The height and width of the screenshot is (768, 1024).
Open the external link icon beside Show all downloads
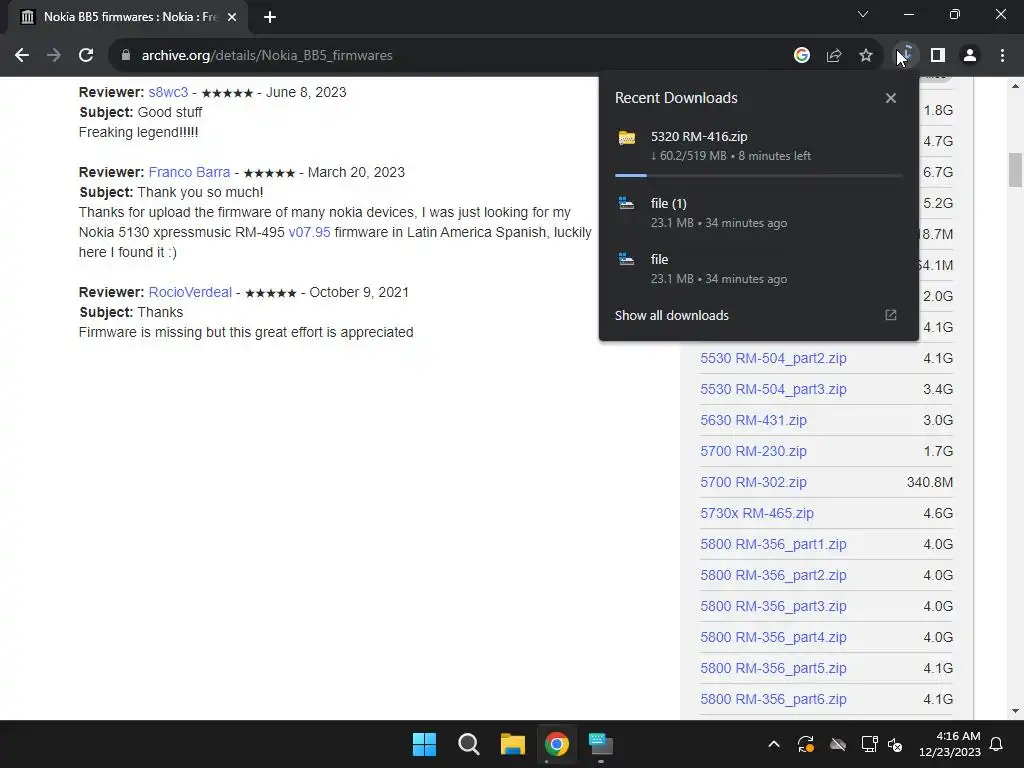click(890, 315)
